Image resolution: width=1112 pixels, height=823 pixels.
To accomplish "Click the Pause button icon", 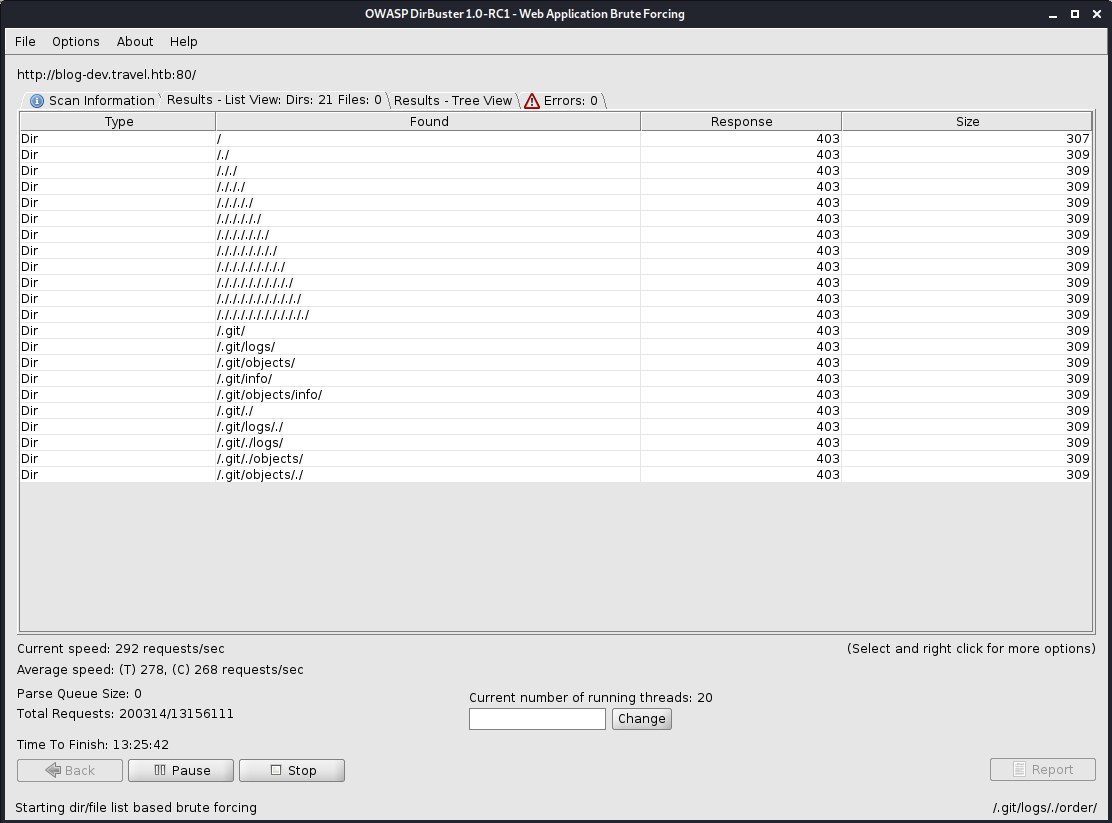I will pos(159,770).
